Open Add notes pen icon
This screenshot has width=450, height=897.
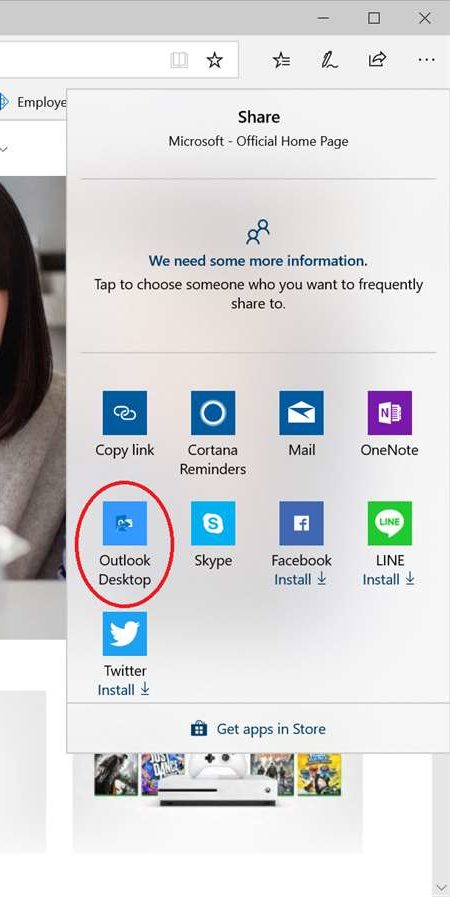coord(329,60)
